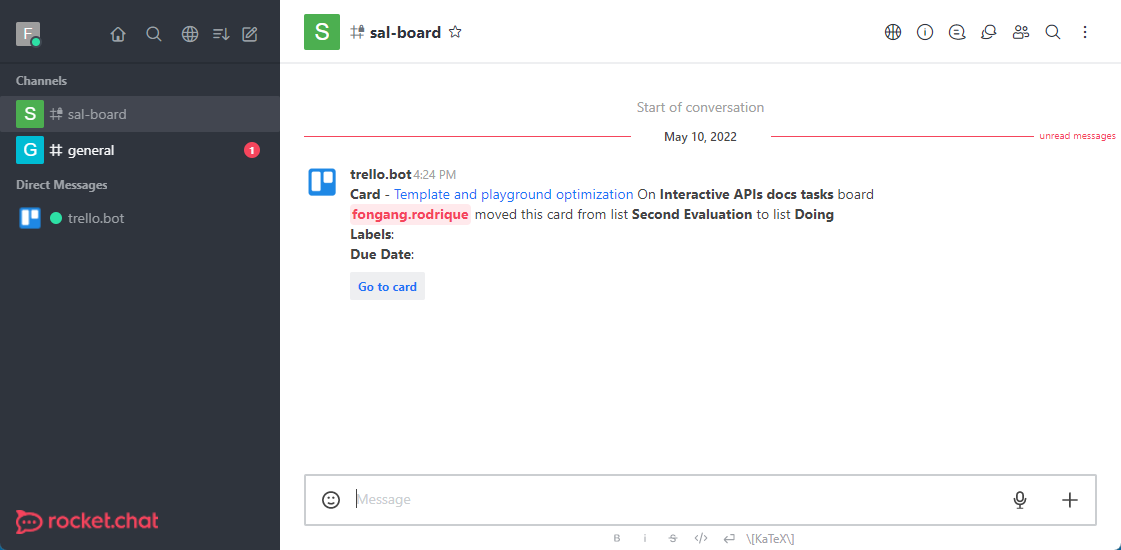1121x550 pixels.
Task: Select sal-board channel in sidebar
Action: coord(140,114)
